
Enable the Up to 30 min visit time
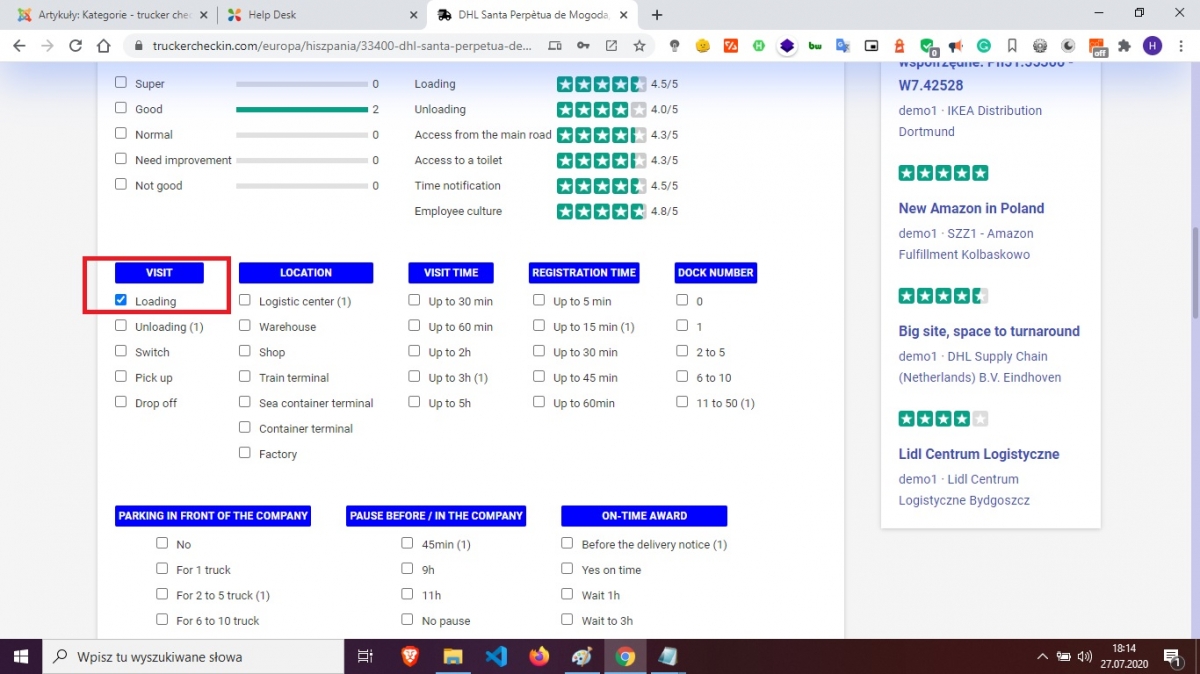tap(415, 300)
